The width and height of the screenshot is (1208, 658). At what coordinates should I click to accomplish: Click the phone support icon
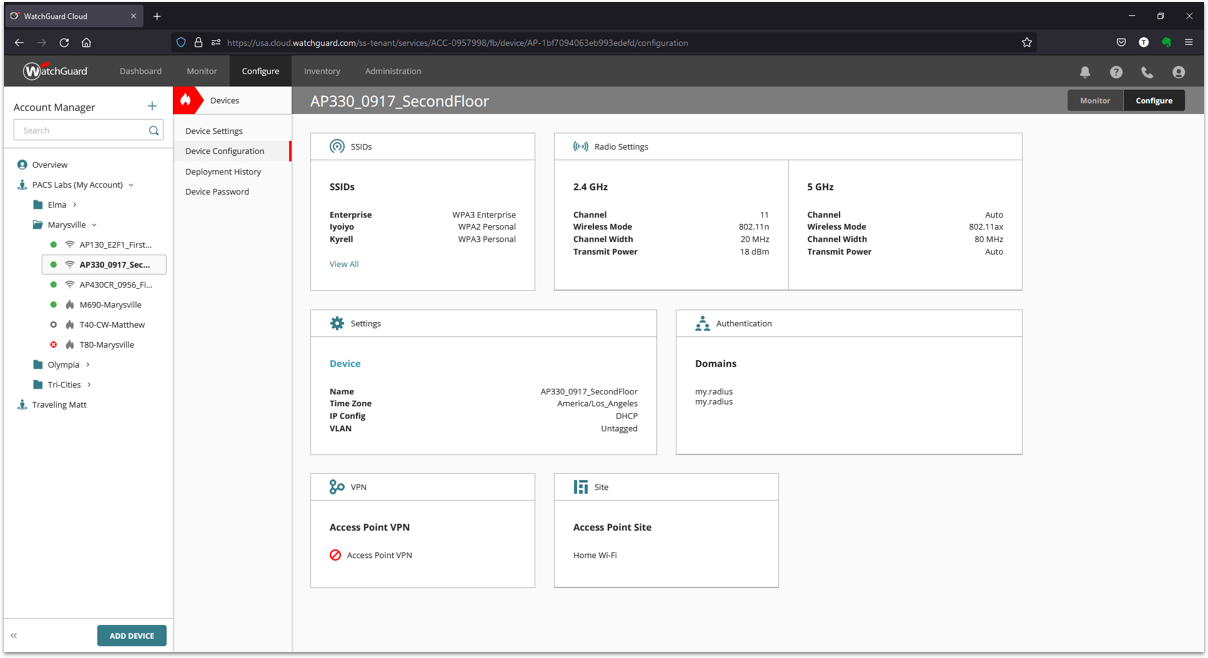pyautogui.click(x=1147, y=72)
